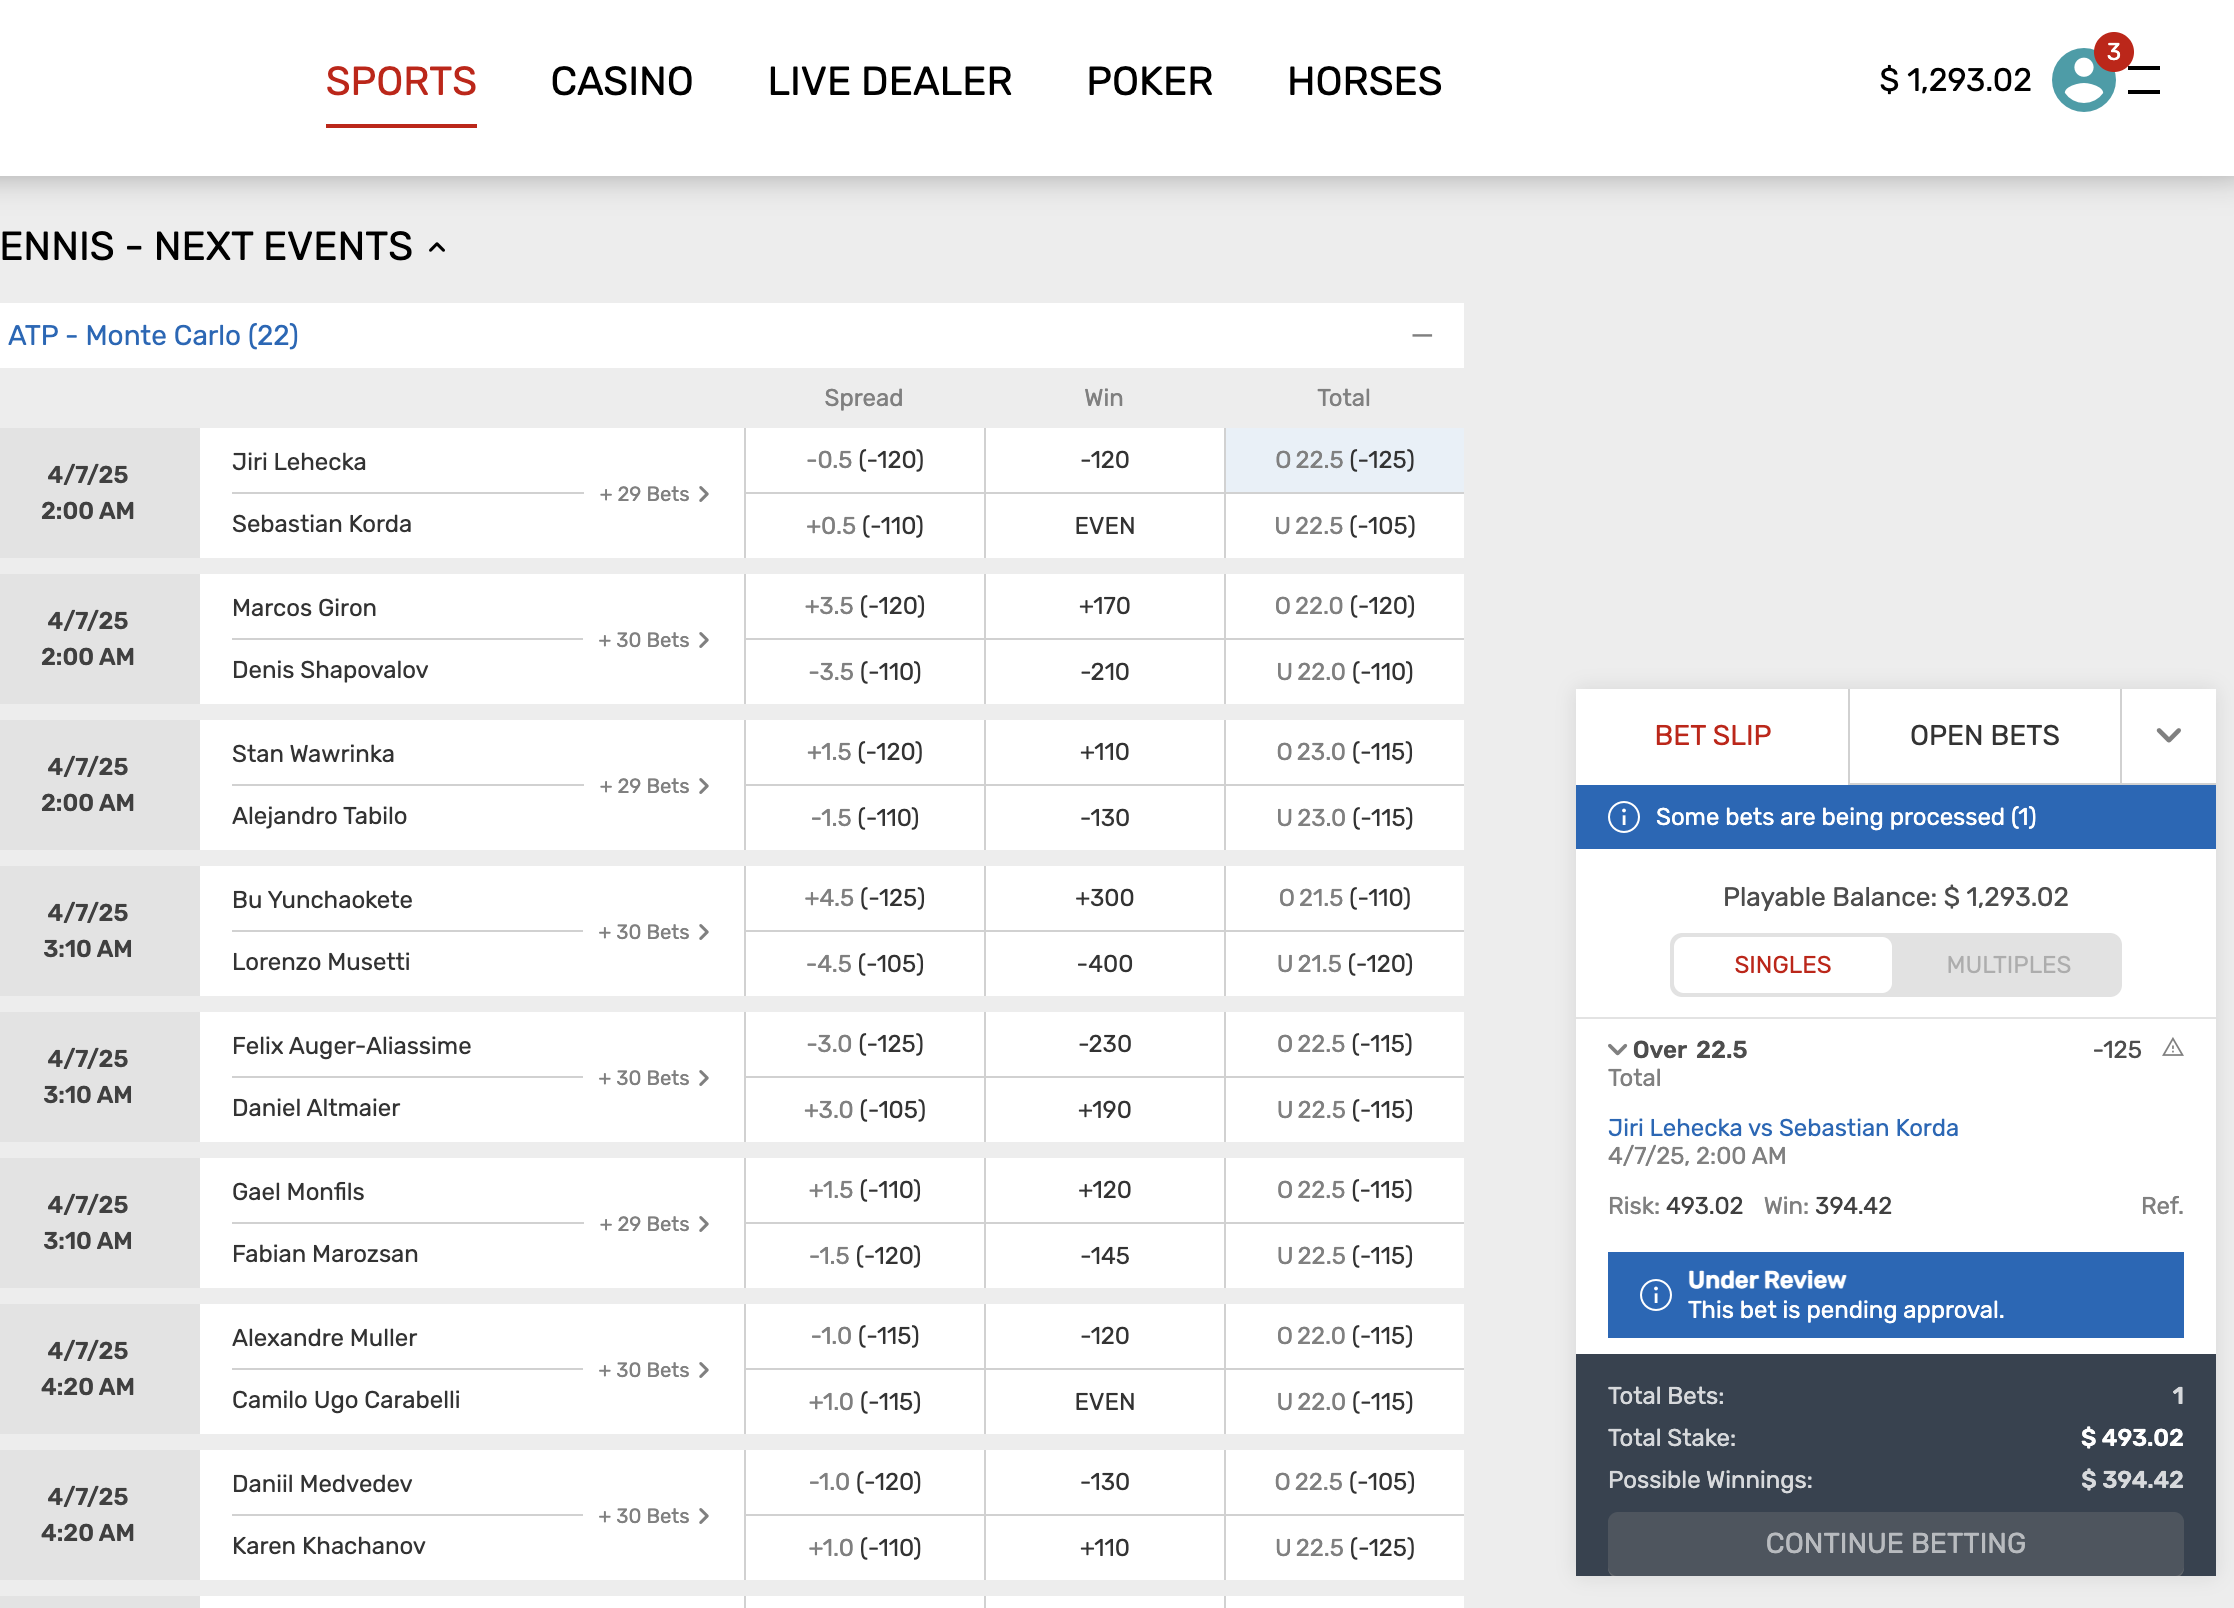Click info icon in processing banner
Screen dimensions: 2234x1608
pyautogui.click(x=1623, y=817)
